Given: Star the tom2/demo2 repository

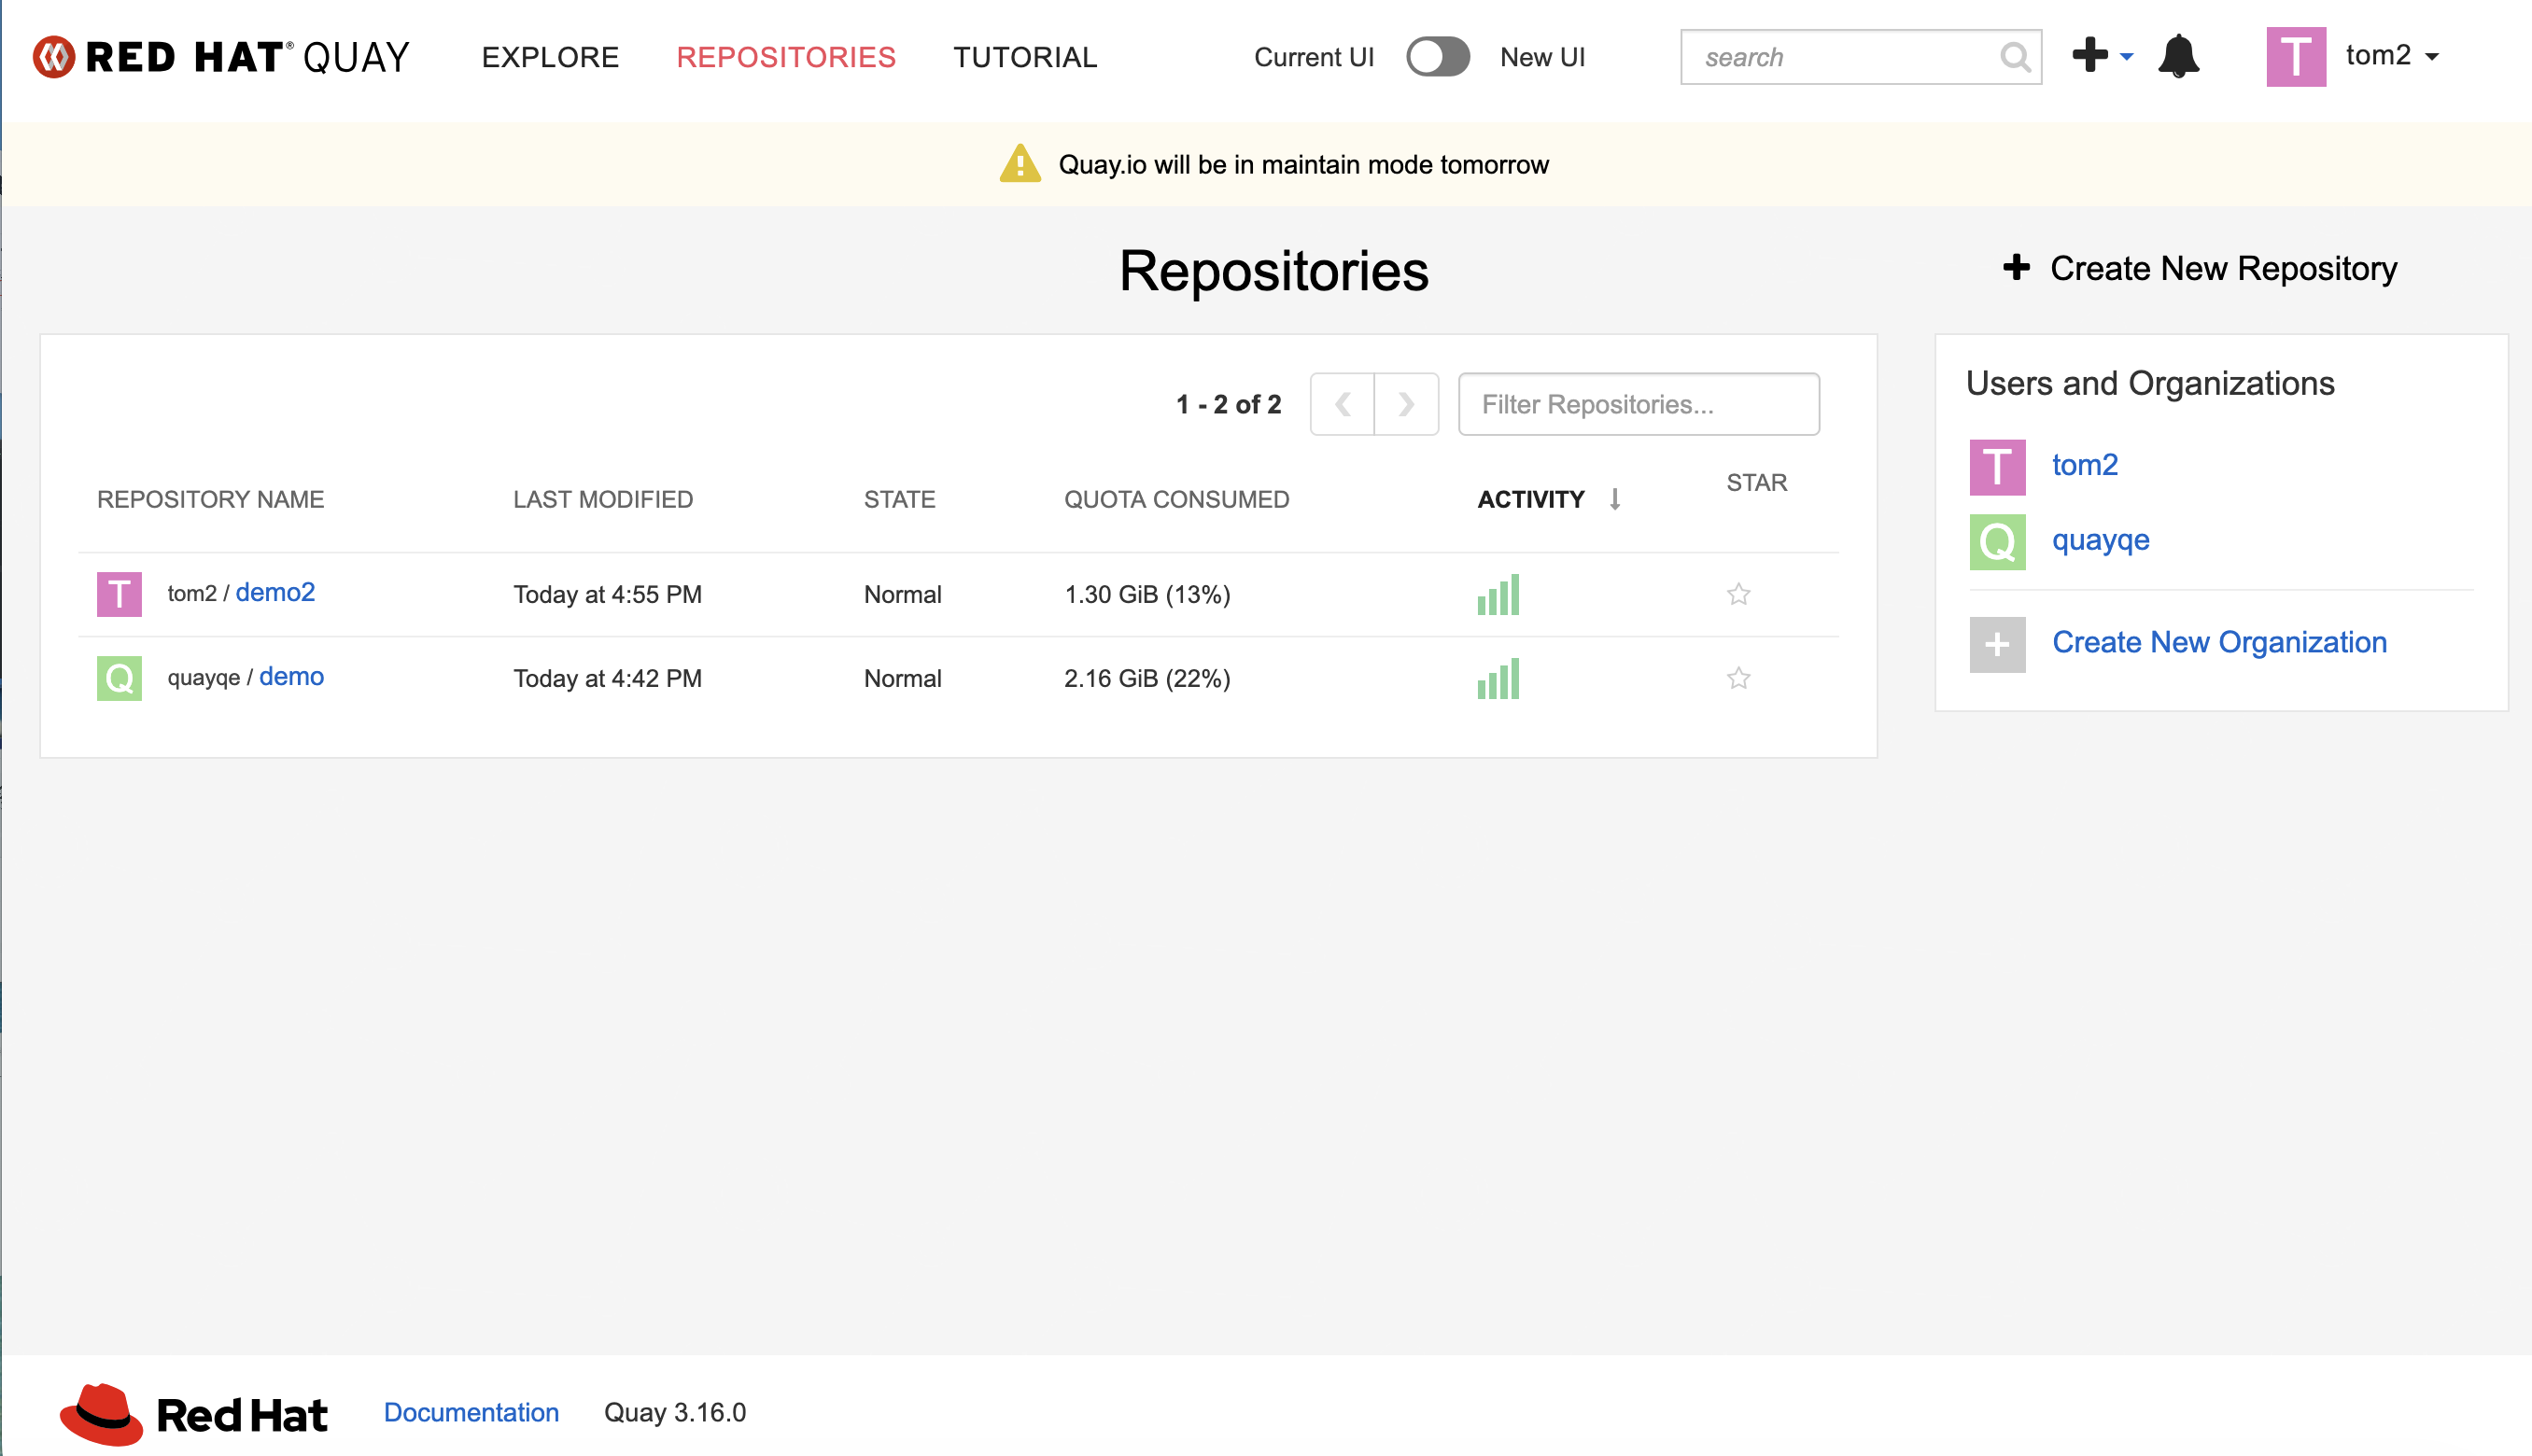Looking at the screenshot, I should point(1738,594).
